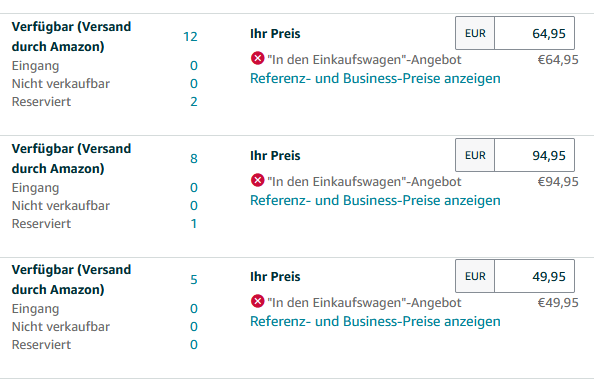Edit the price field showing 49,95
The width and height of the screenshot is (594, 381).
tap(534, 276)
